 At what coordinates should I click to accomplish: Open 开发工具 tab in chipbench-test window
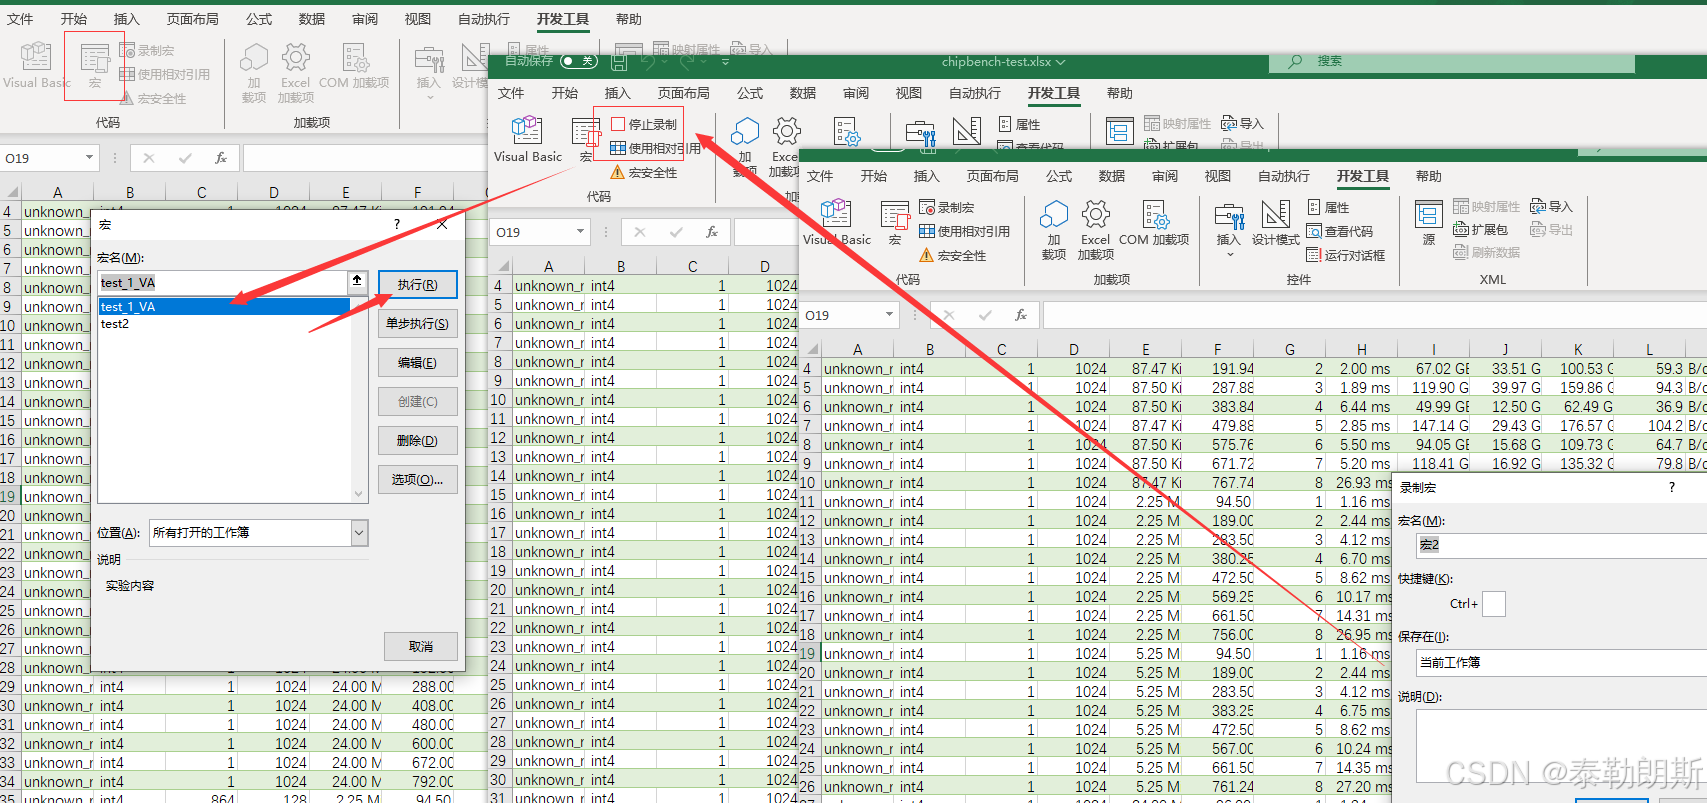click(x=1054, y=93)
